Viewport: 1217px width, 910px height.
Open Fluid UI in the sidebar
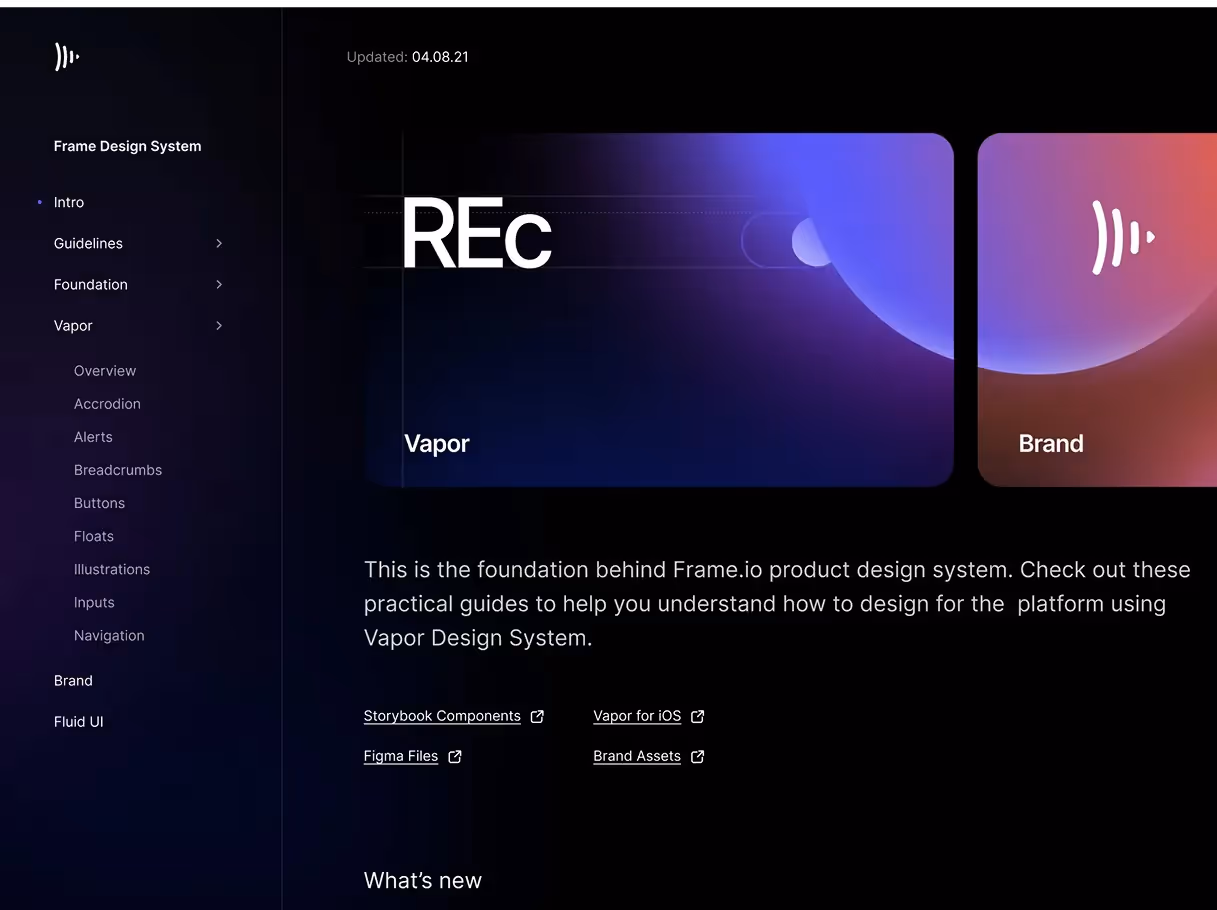79,721
